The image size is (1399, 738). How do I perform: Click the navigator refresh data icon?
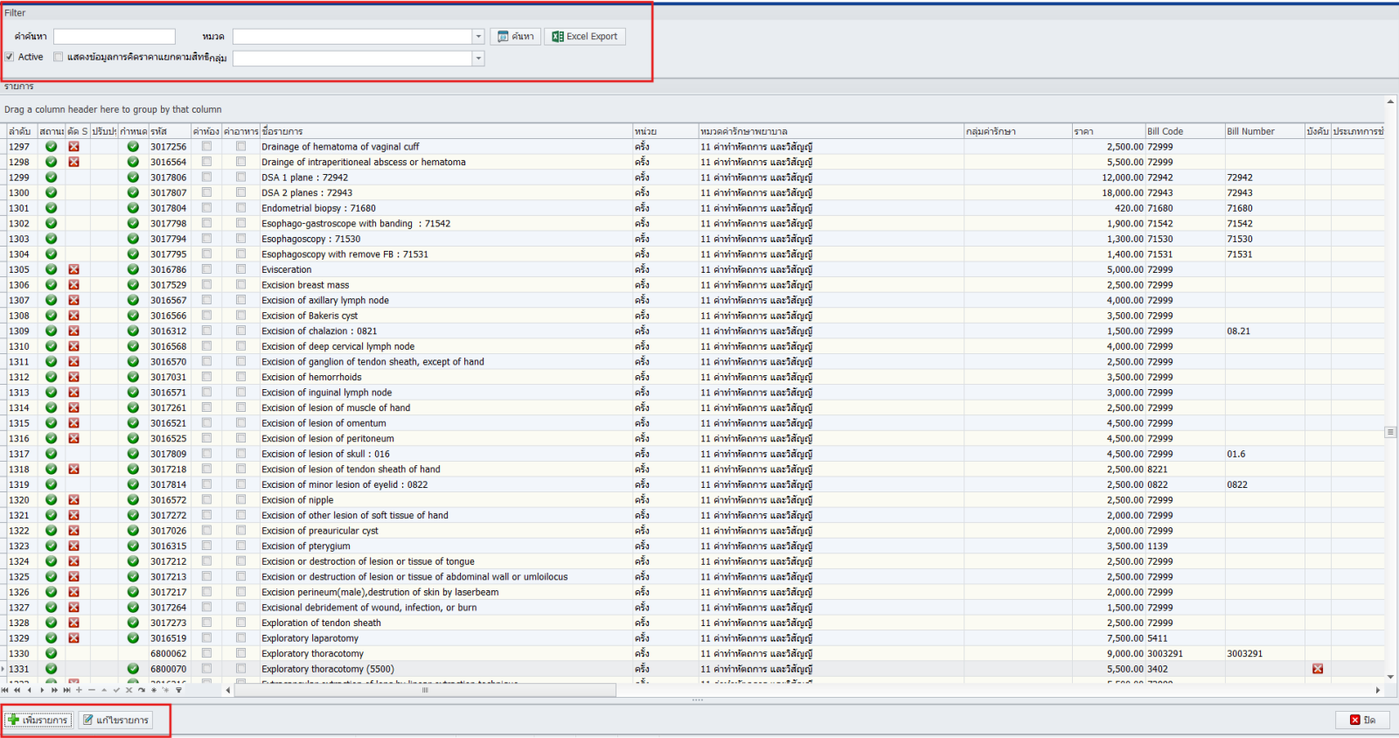pyautogui.click(x=142, y=690)
